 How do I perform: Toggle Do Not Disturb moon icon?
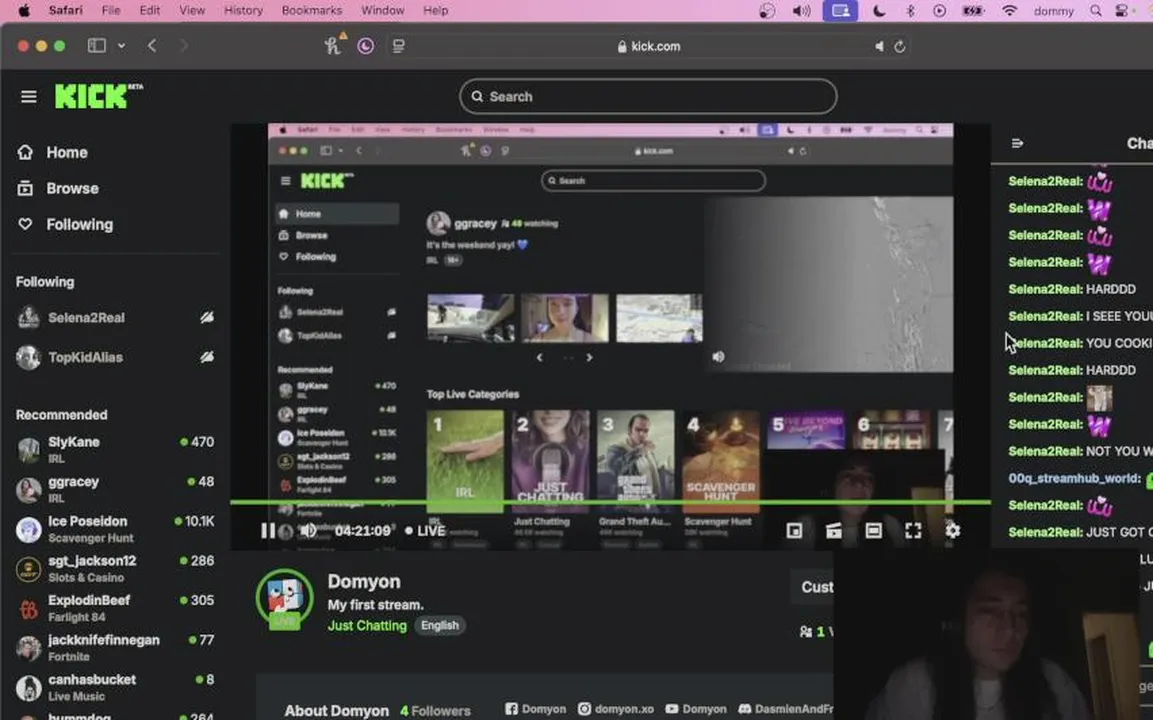879,11
